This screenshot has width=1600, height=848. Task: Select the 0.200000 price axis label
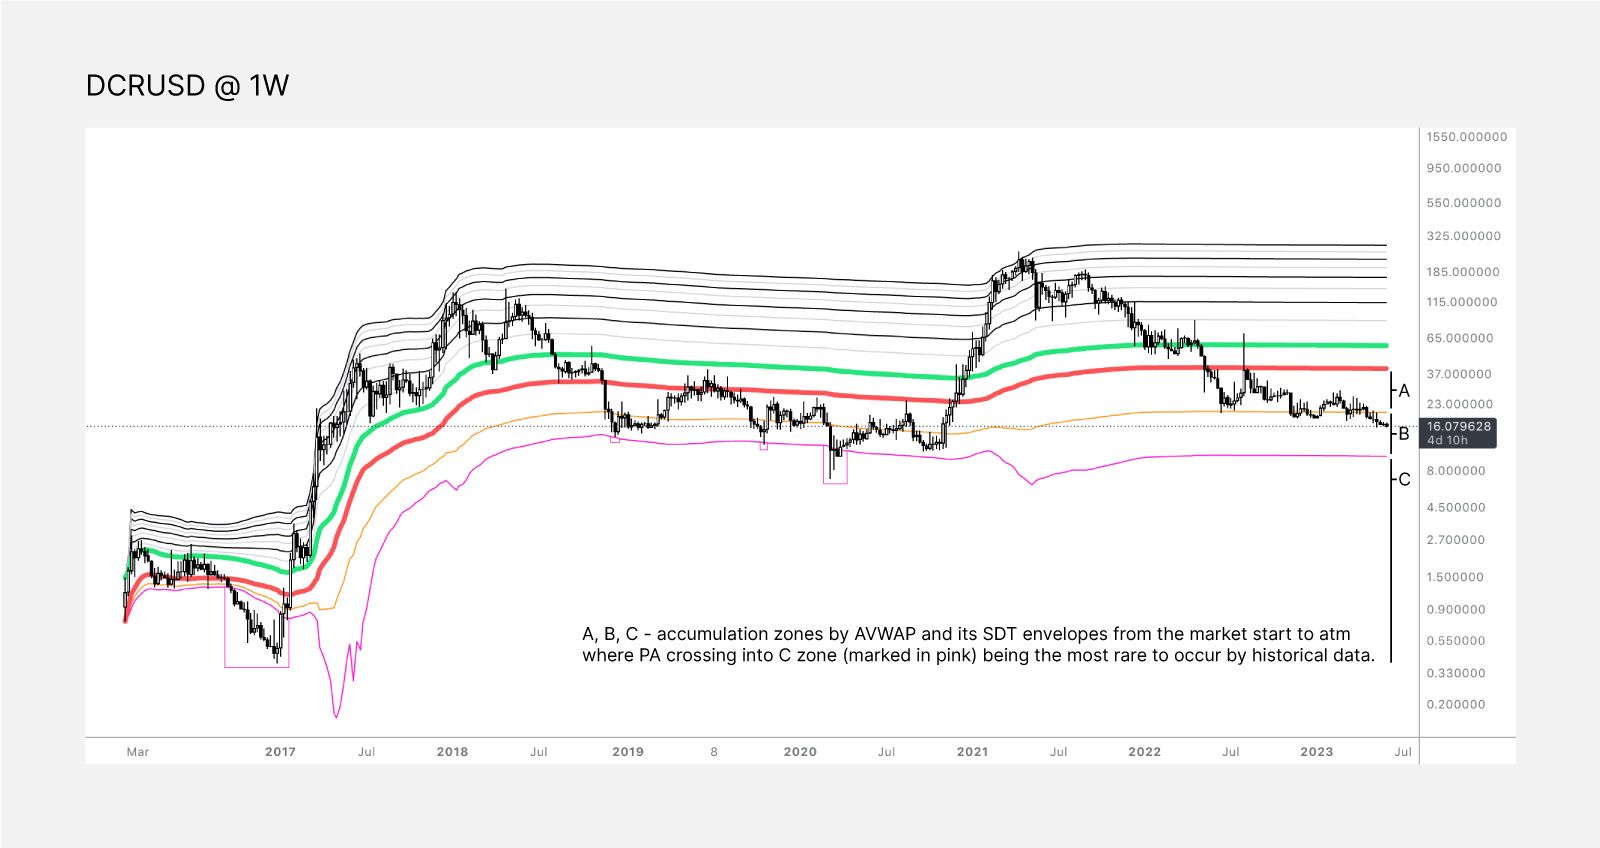pos(1456,705)
